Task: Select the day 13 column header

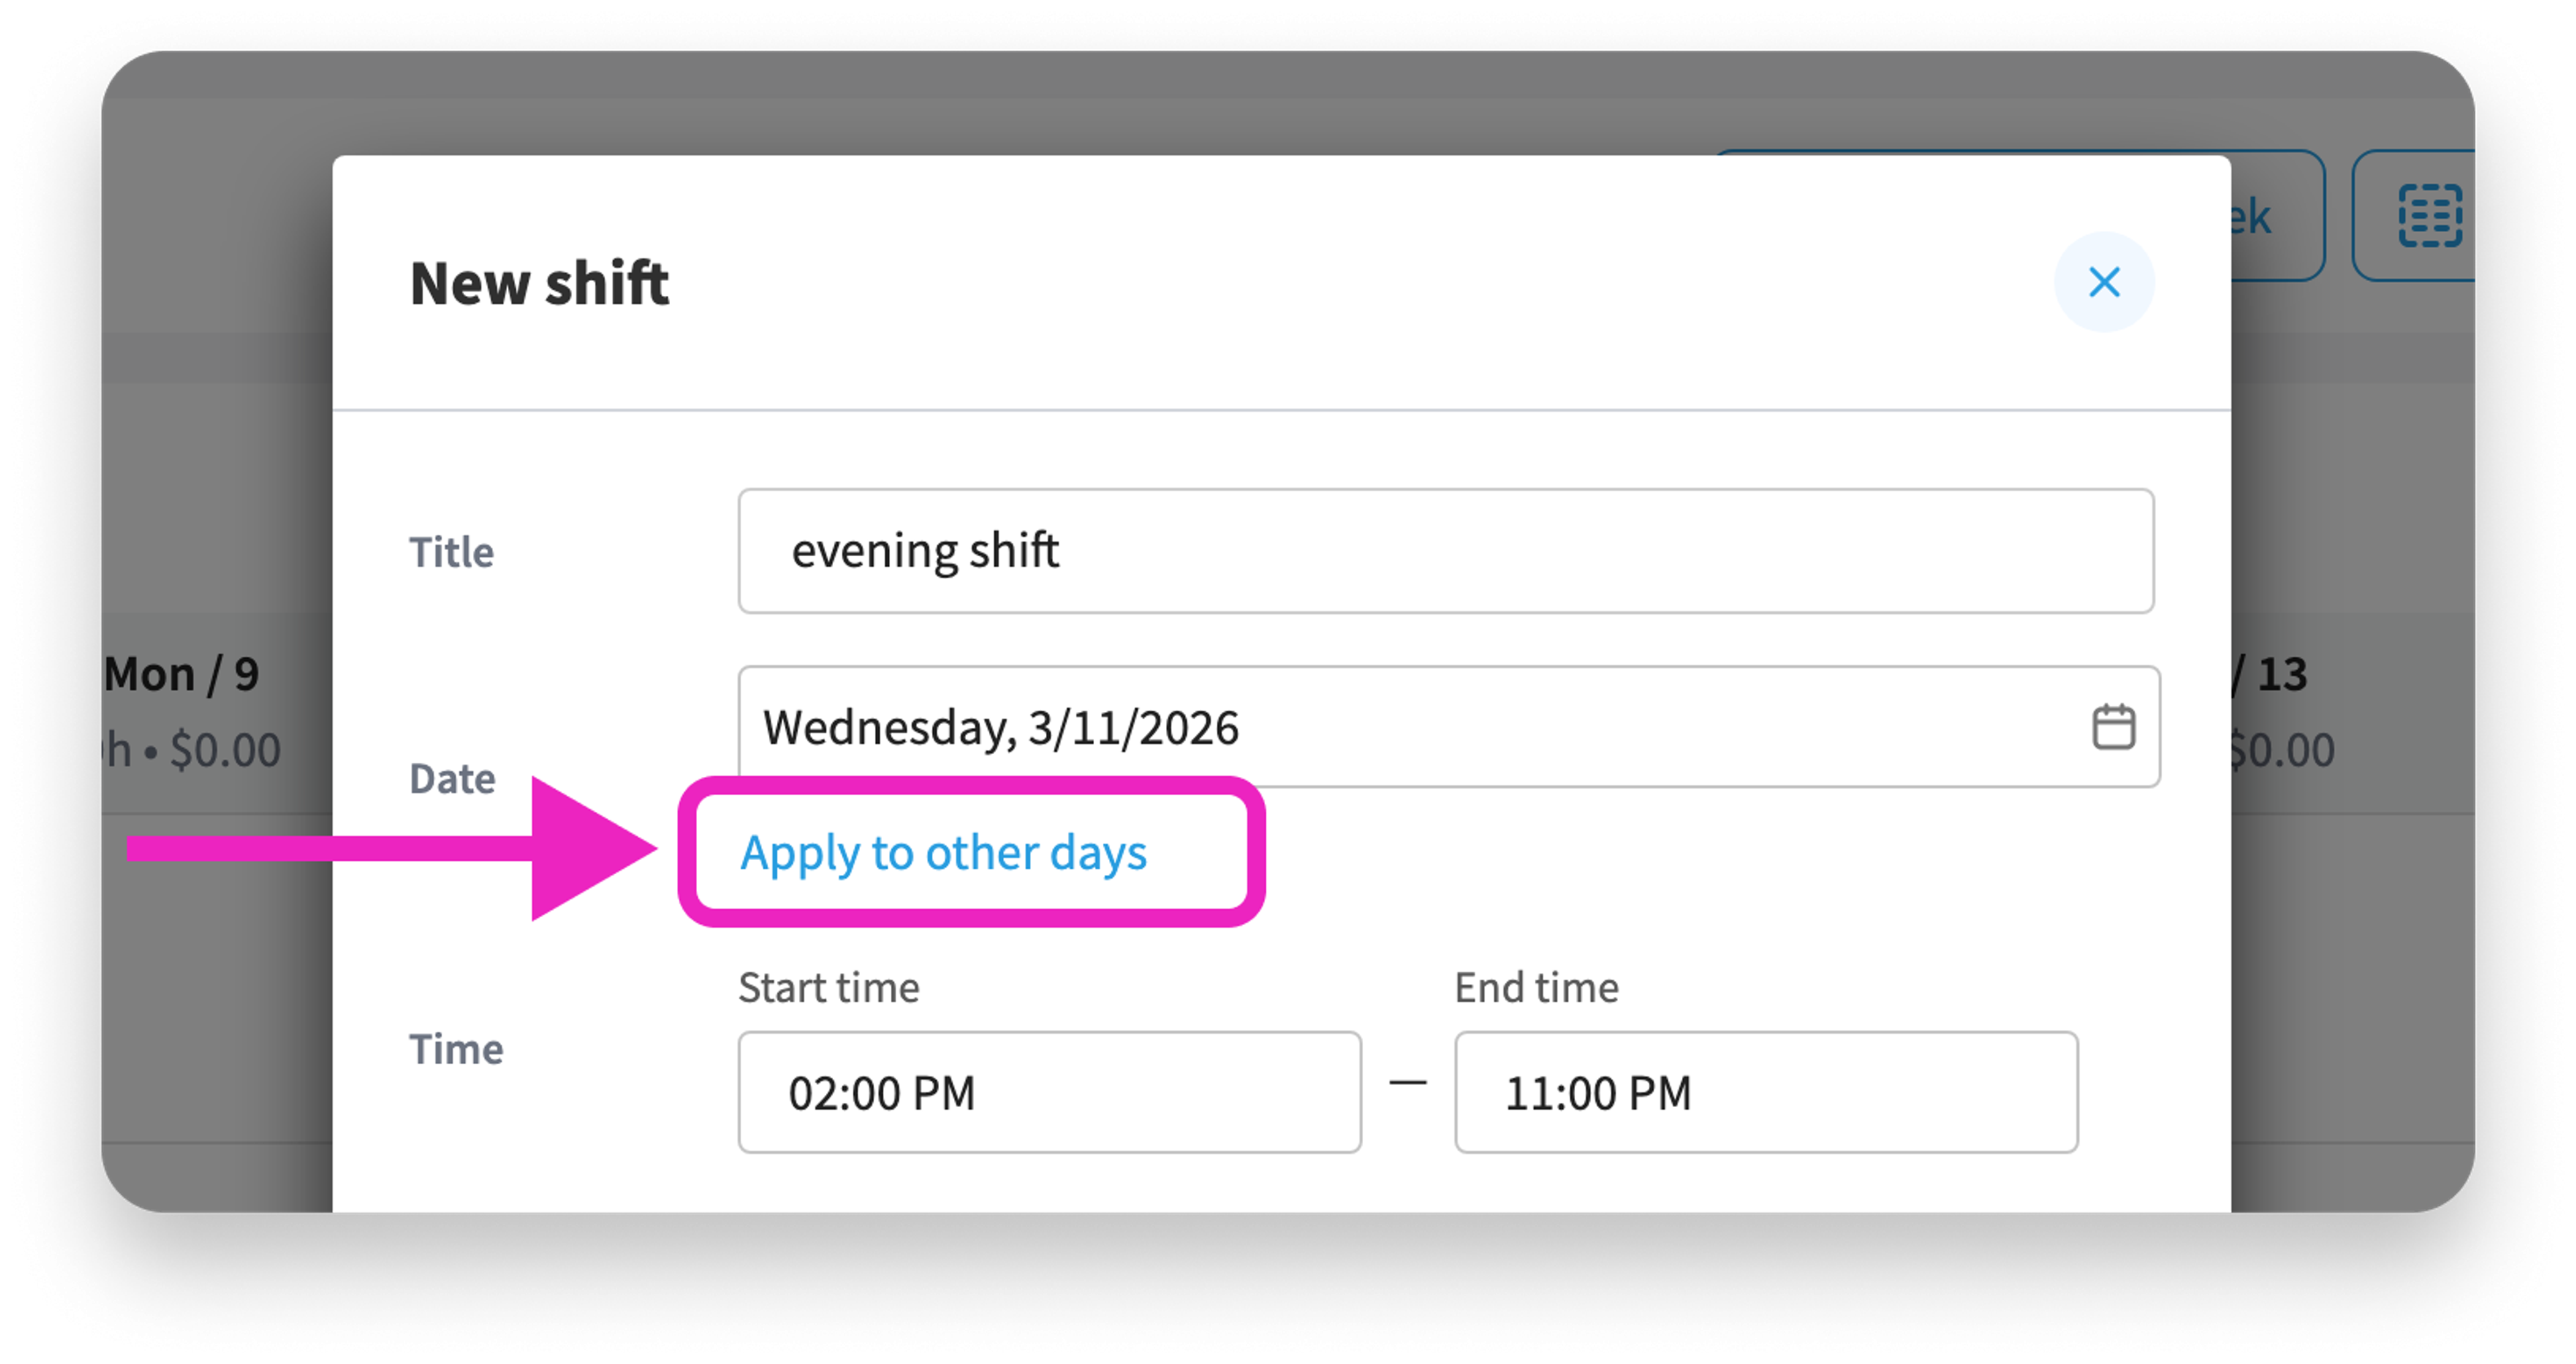Action: (2269, 674)
